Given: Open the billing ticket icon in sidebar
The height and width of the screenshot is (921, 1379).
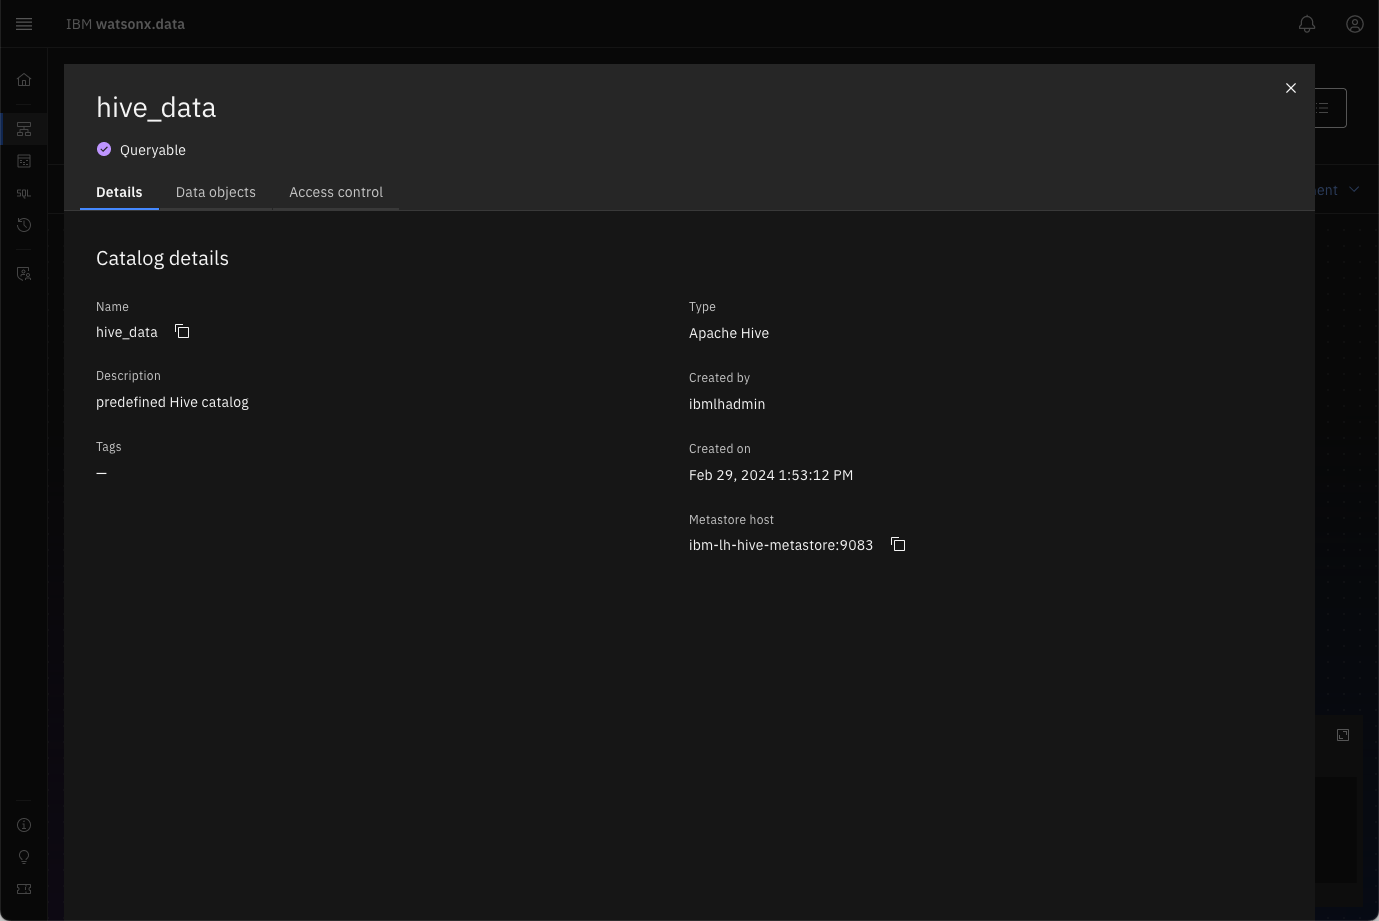Looking at the screenshot, I should click(24, 889).
